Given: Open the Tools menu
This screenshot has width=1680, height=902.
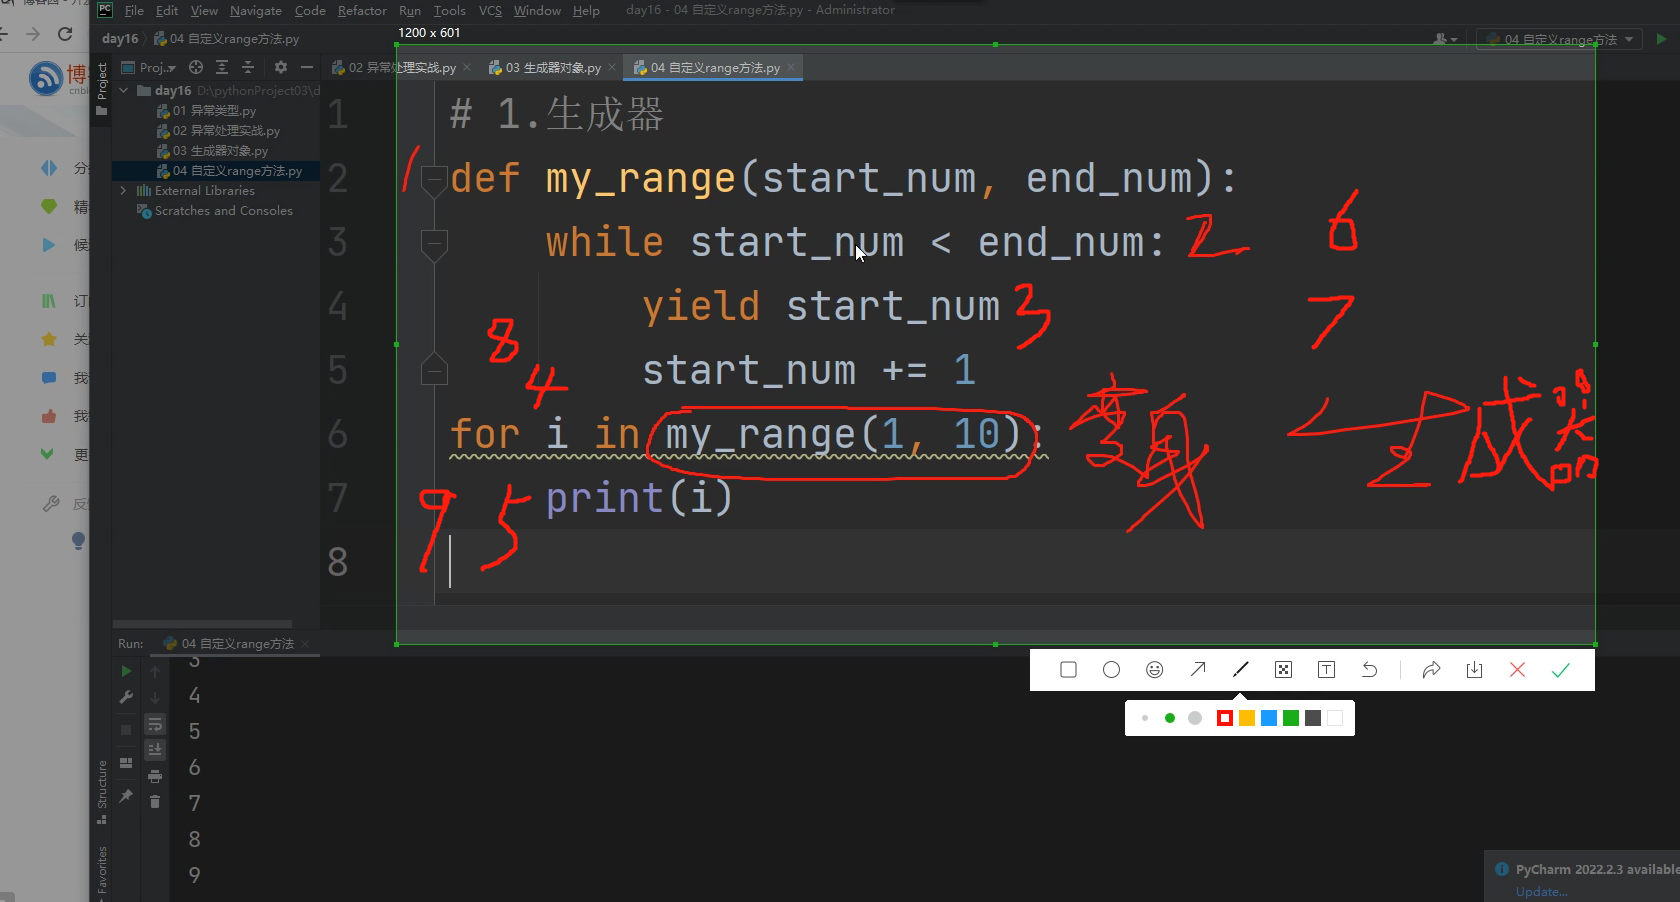Looking at the screenshot, I should click(x=450, y=11).
